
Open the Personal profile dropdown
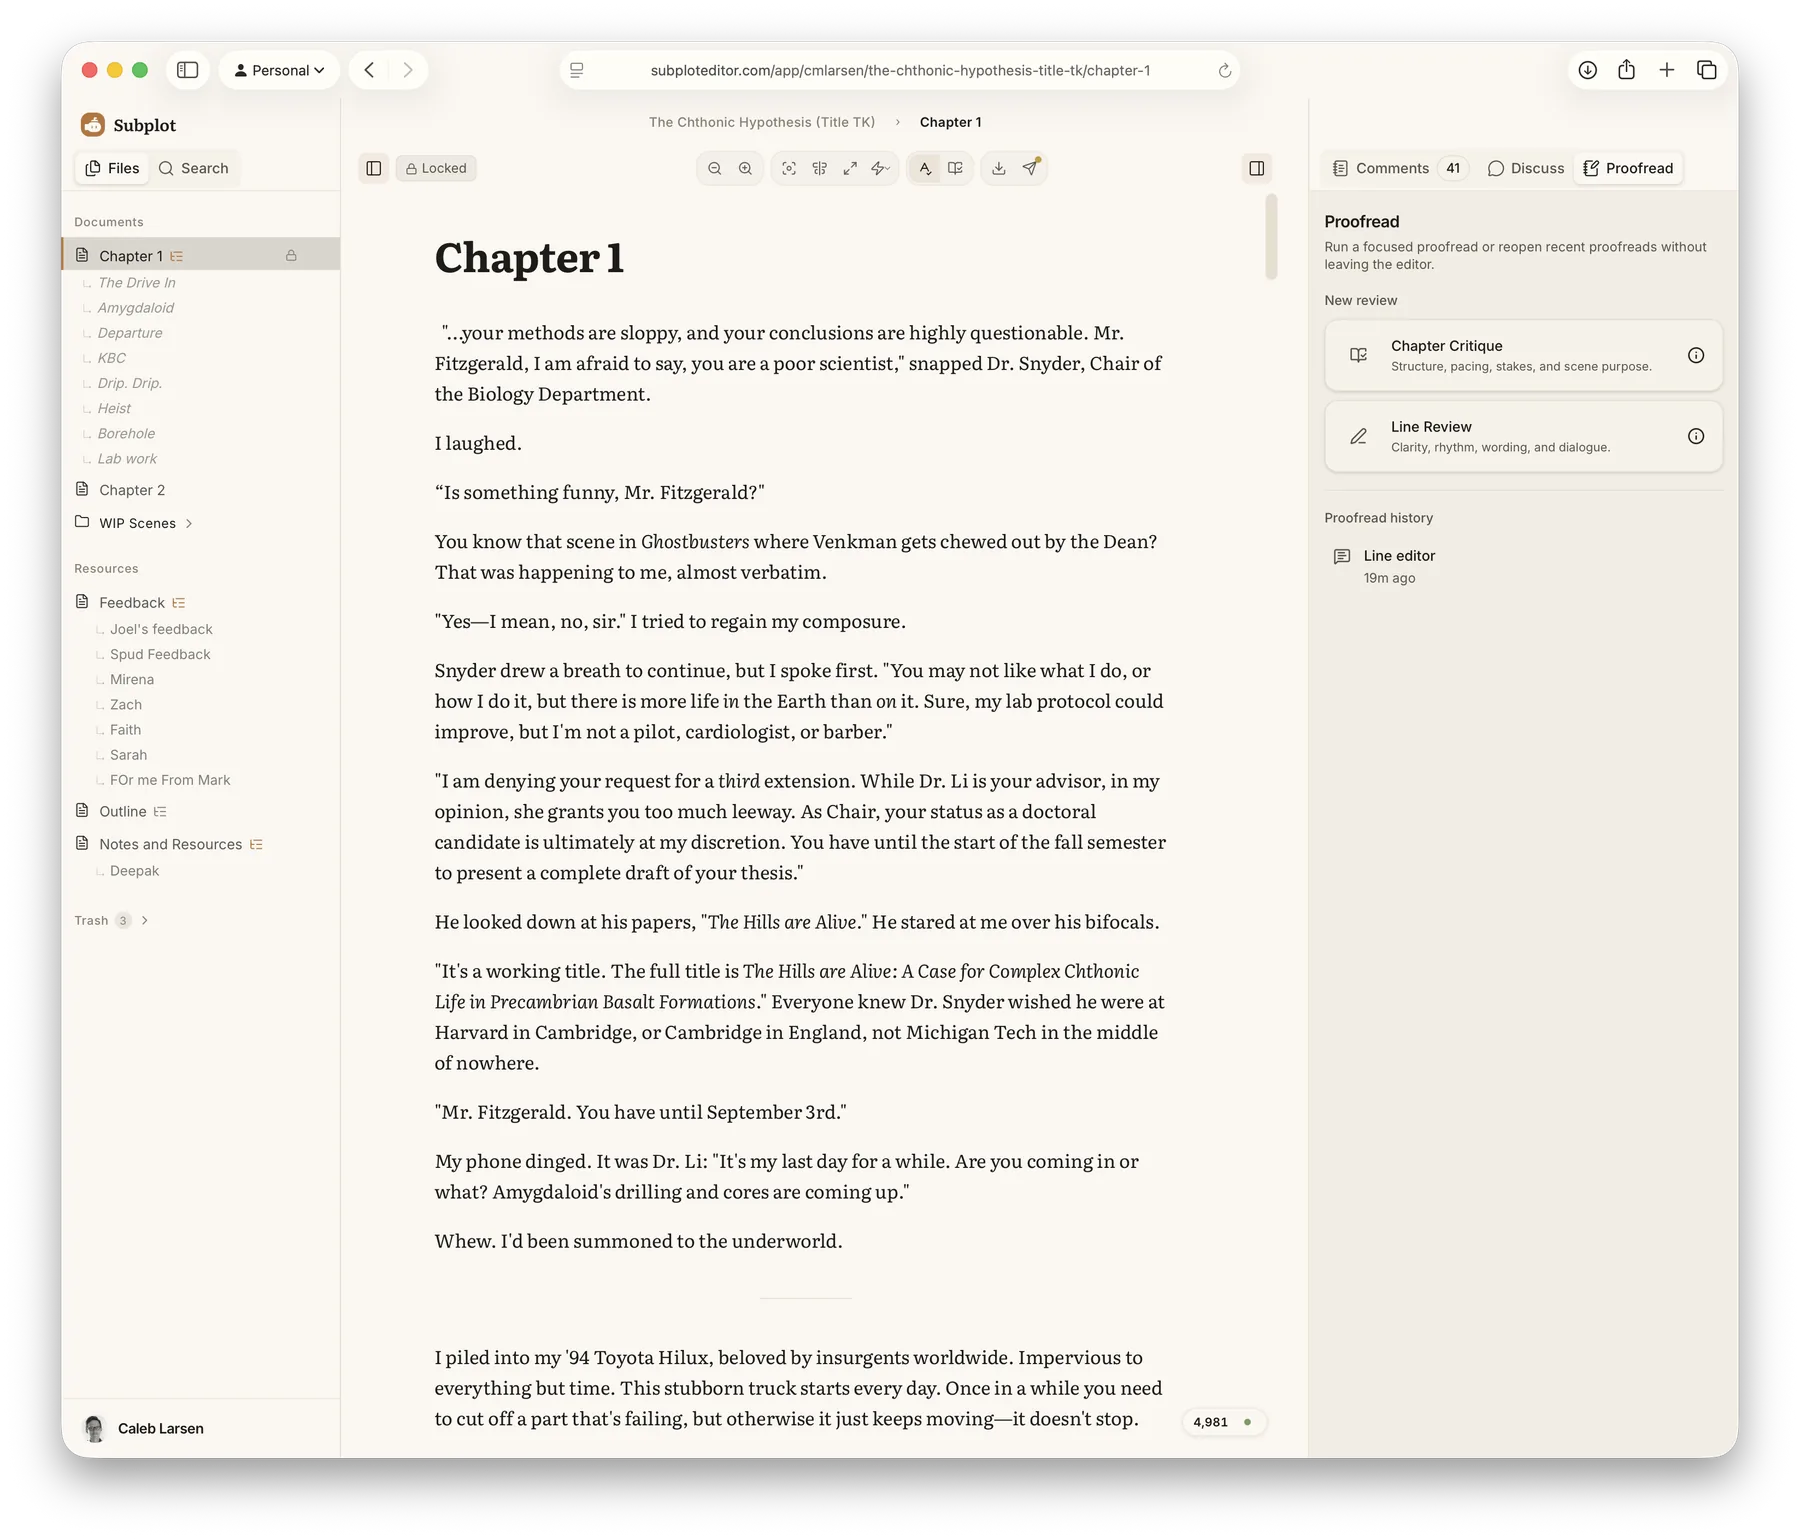(x=279, y=70)
